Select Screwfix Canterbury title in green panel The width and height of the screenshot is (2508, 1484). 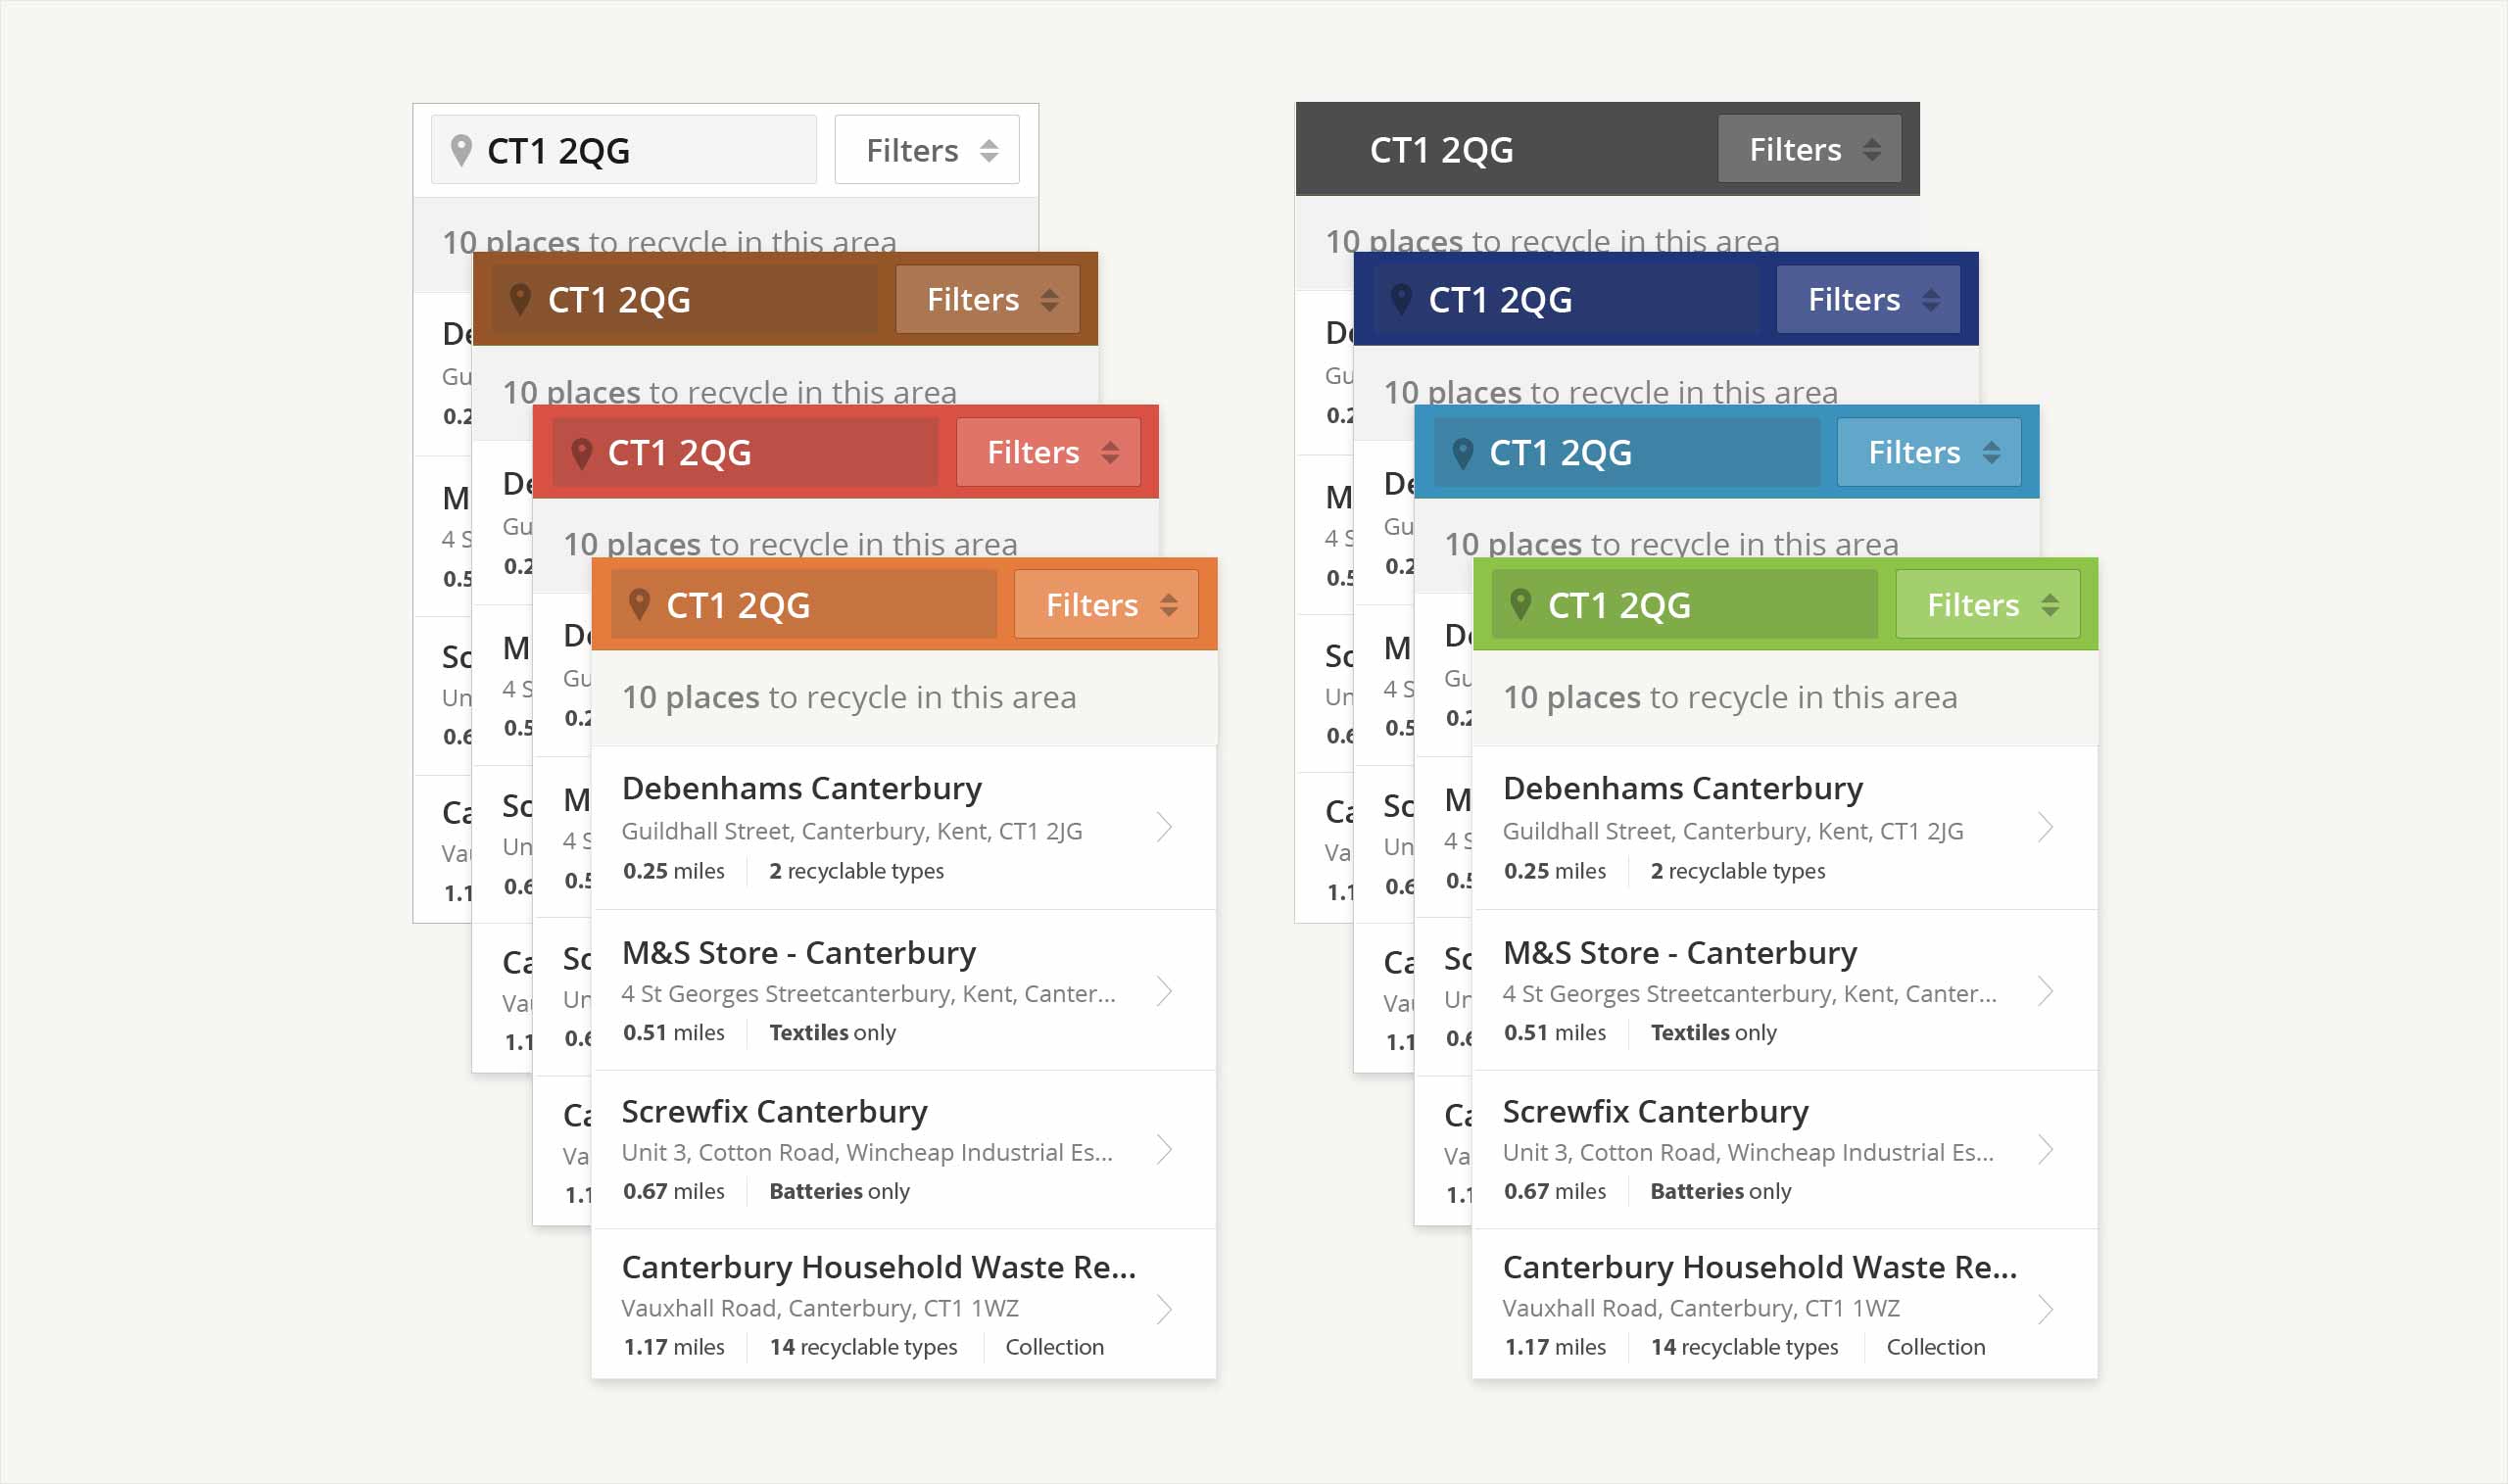point(1655,1112)
